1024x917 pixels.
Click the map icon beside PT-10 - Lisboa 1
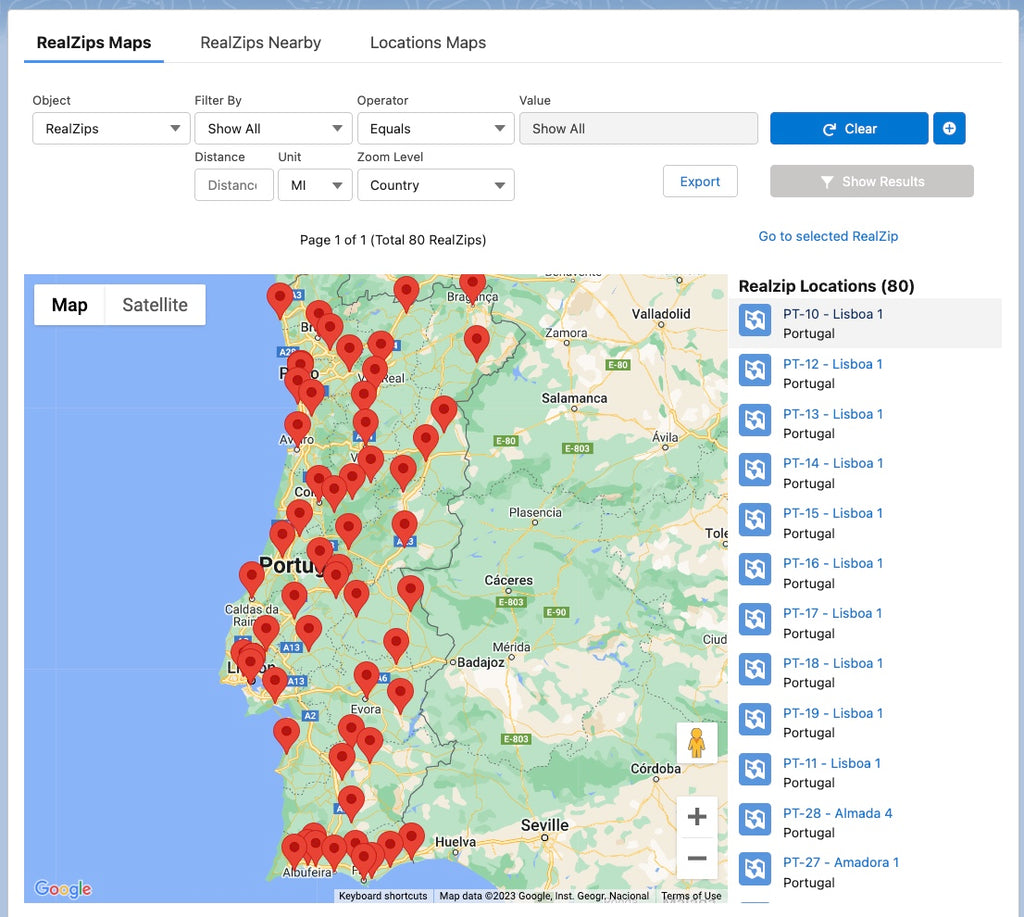click(755, 320)
